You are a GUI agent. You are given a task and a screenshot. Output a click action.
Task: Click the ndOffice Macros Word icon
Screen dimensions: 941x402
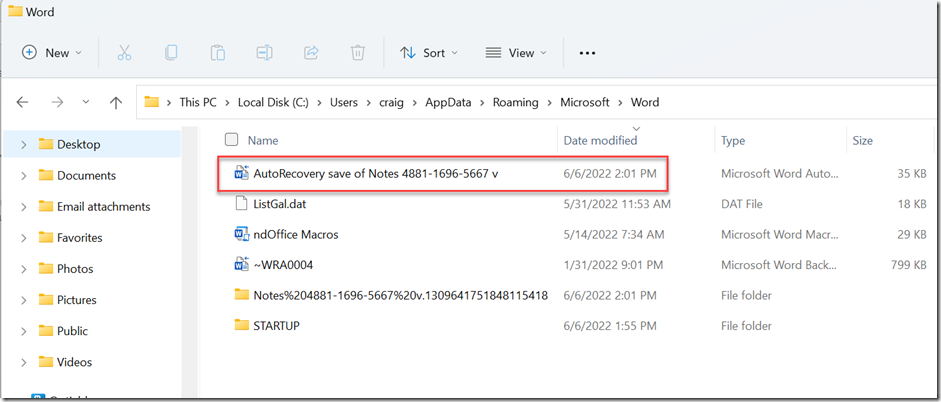pyautogui.click(x=241, y=235)
